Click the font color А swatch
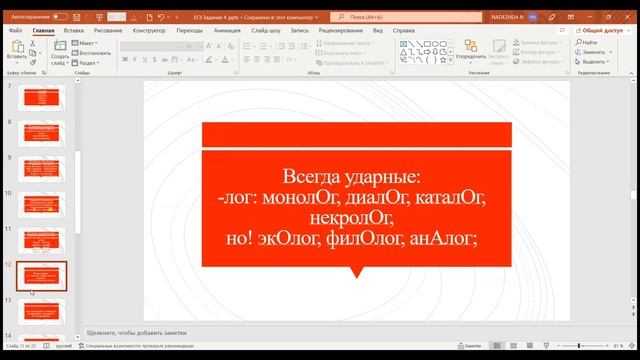Screen dimensions: 640x360 pyautogui.click(x=225, y=60)
